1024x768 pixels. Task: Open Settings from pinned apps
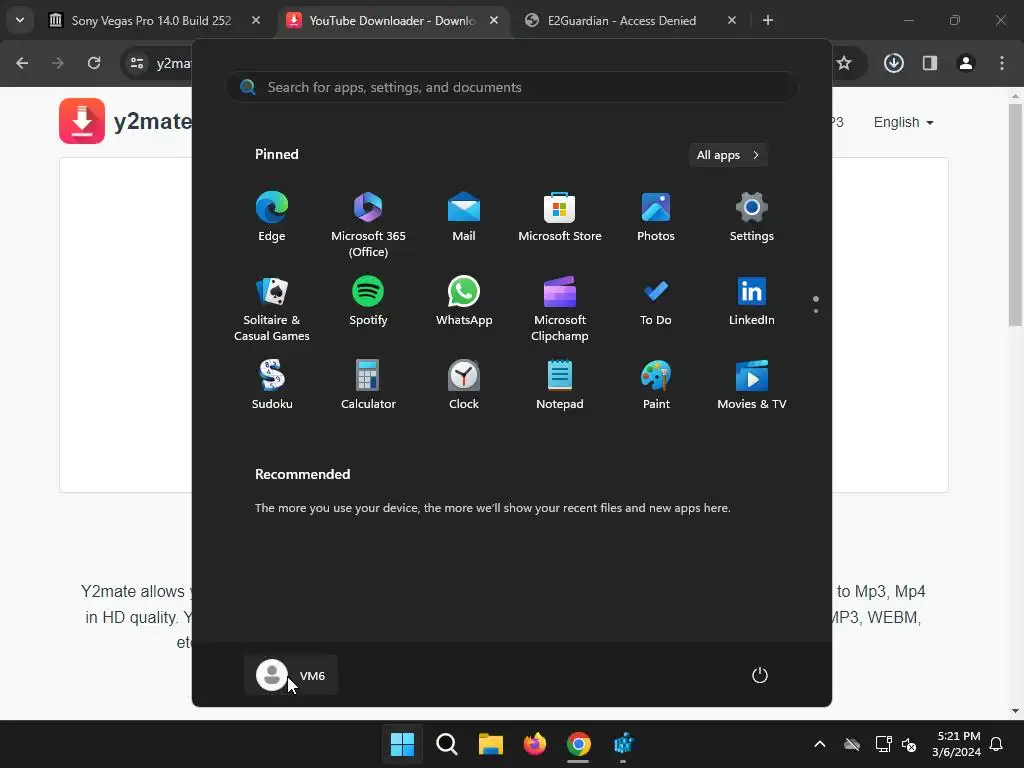(x=752, y=217)
